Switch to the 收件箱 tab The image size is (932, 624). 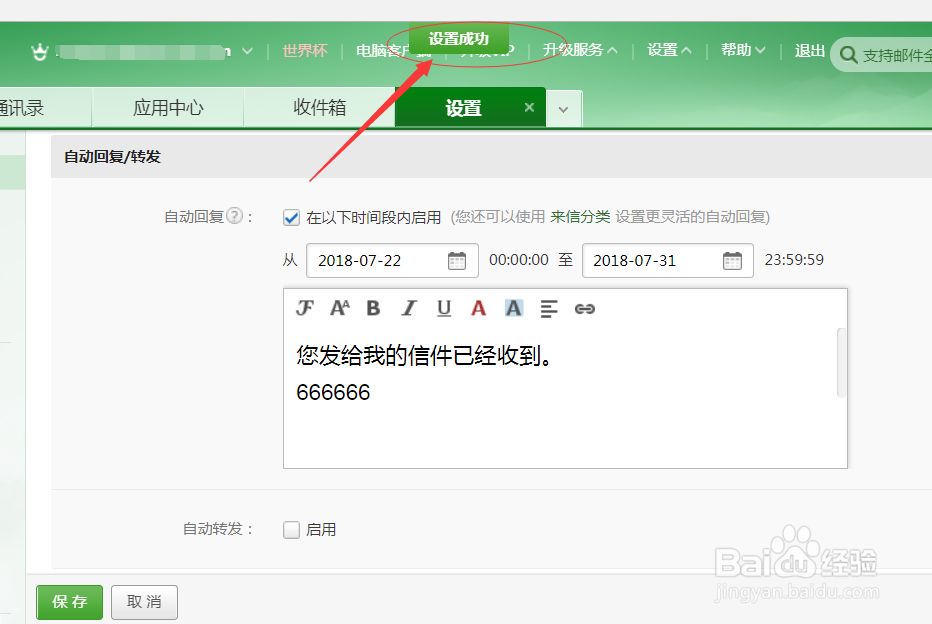pyautogui.click(x=320, y=107)
